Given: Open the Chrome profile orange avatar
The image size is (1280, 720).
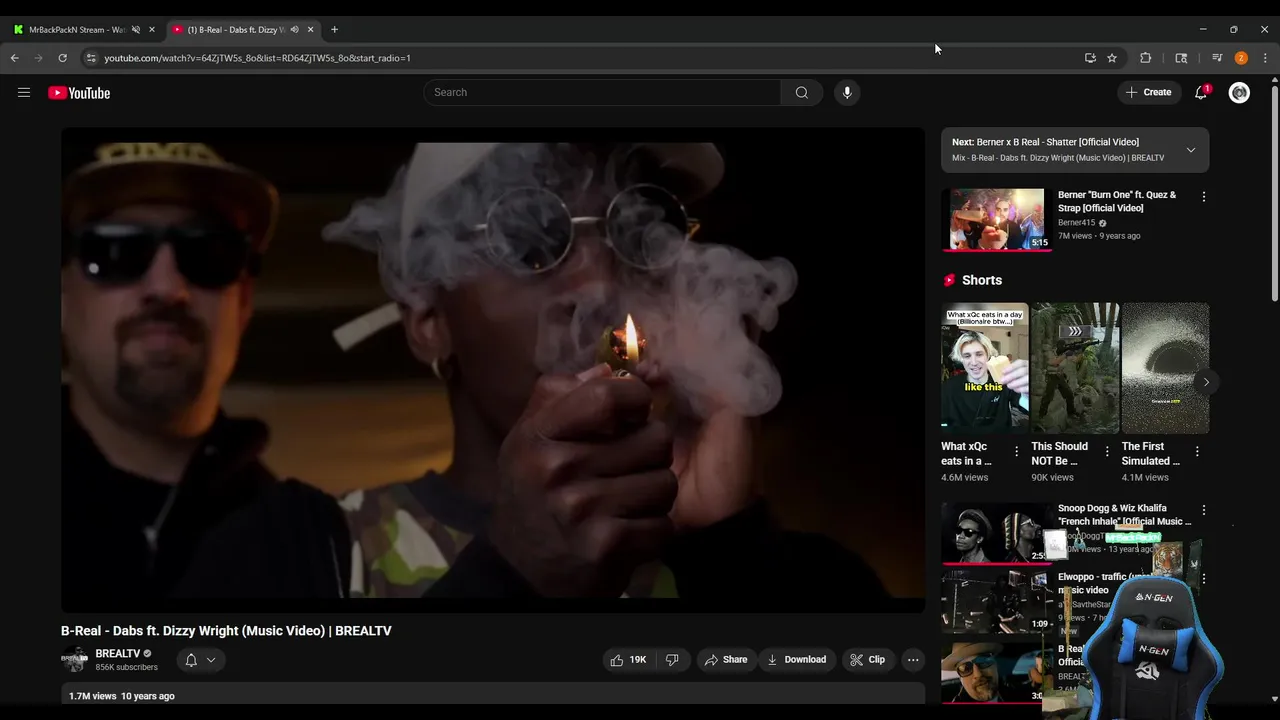Looking at the screenshot, I should [1241, 58].
